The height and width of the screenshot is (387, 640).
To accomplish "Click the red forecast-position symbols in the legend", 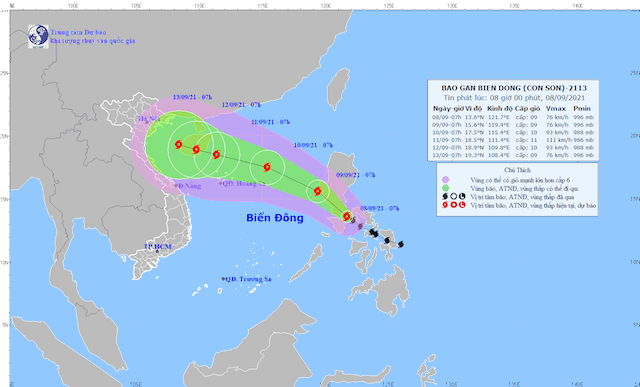I will click(x=453, y=205).
